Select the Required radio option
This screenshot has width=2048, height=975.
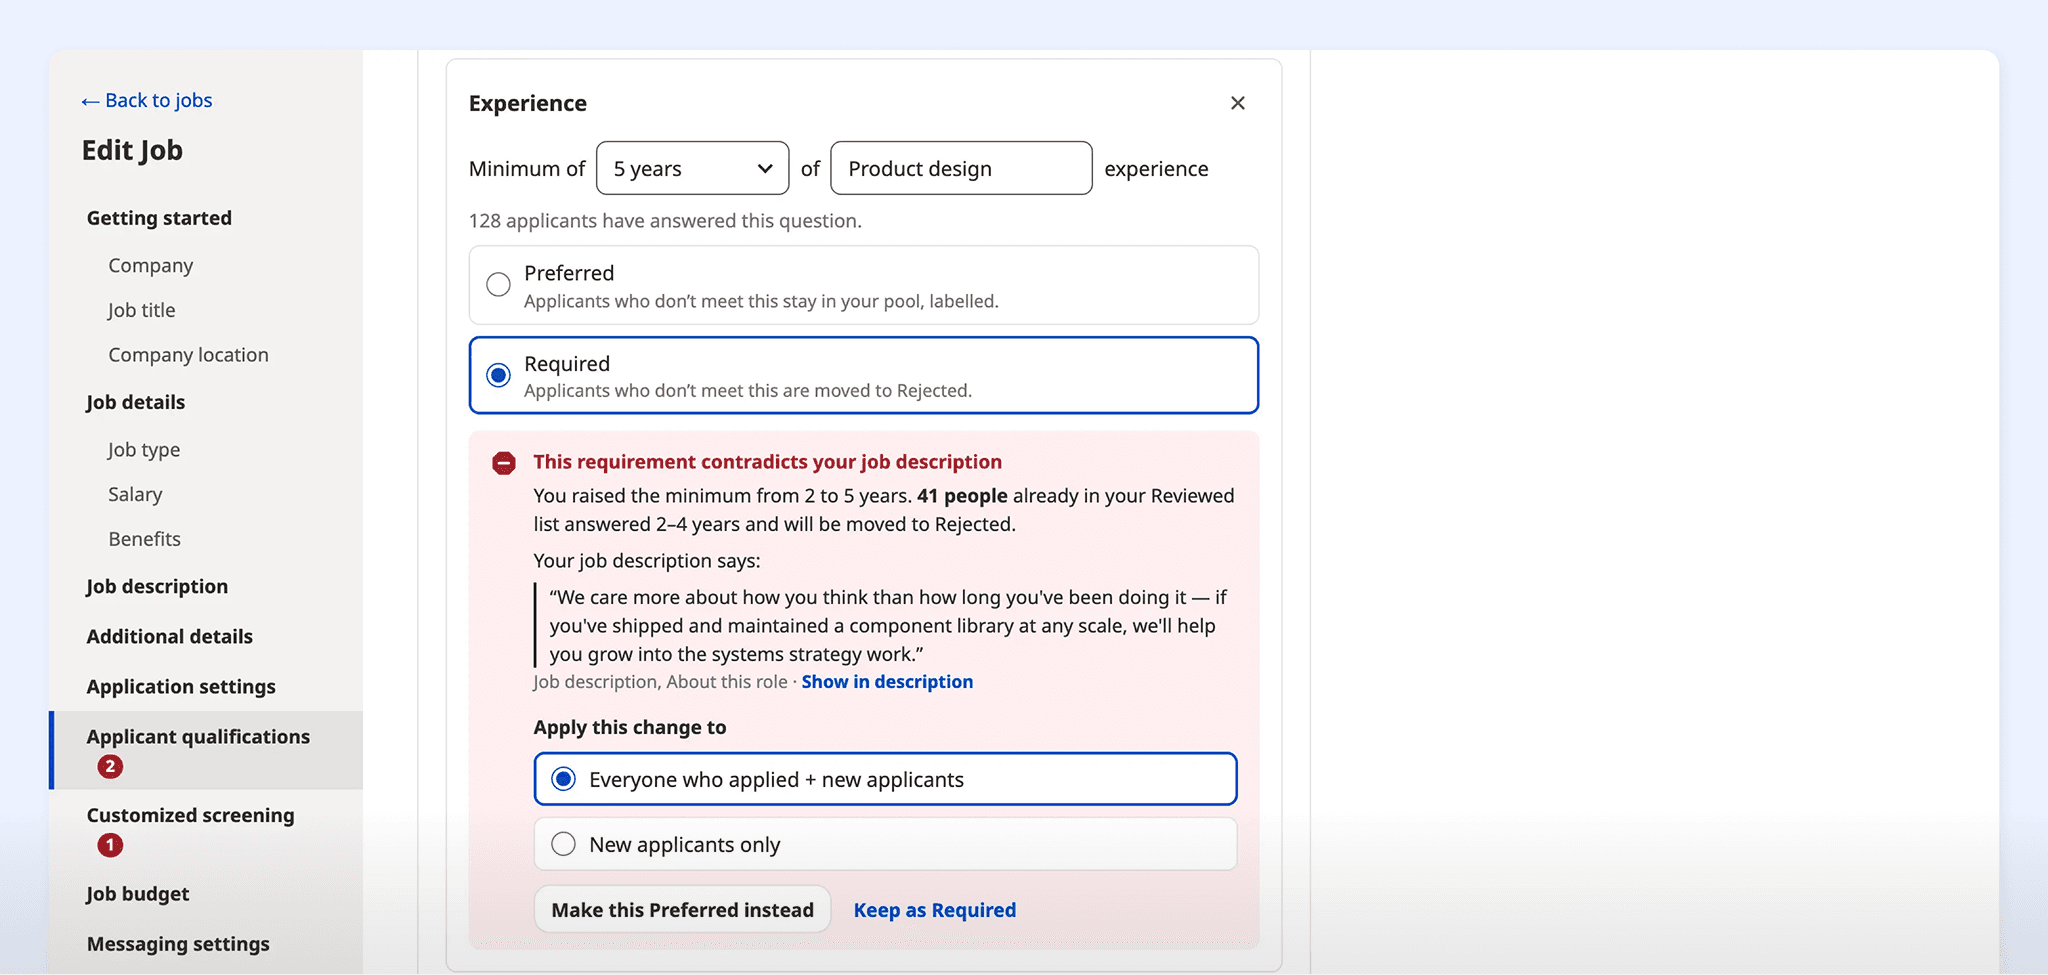point(863,375)
